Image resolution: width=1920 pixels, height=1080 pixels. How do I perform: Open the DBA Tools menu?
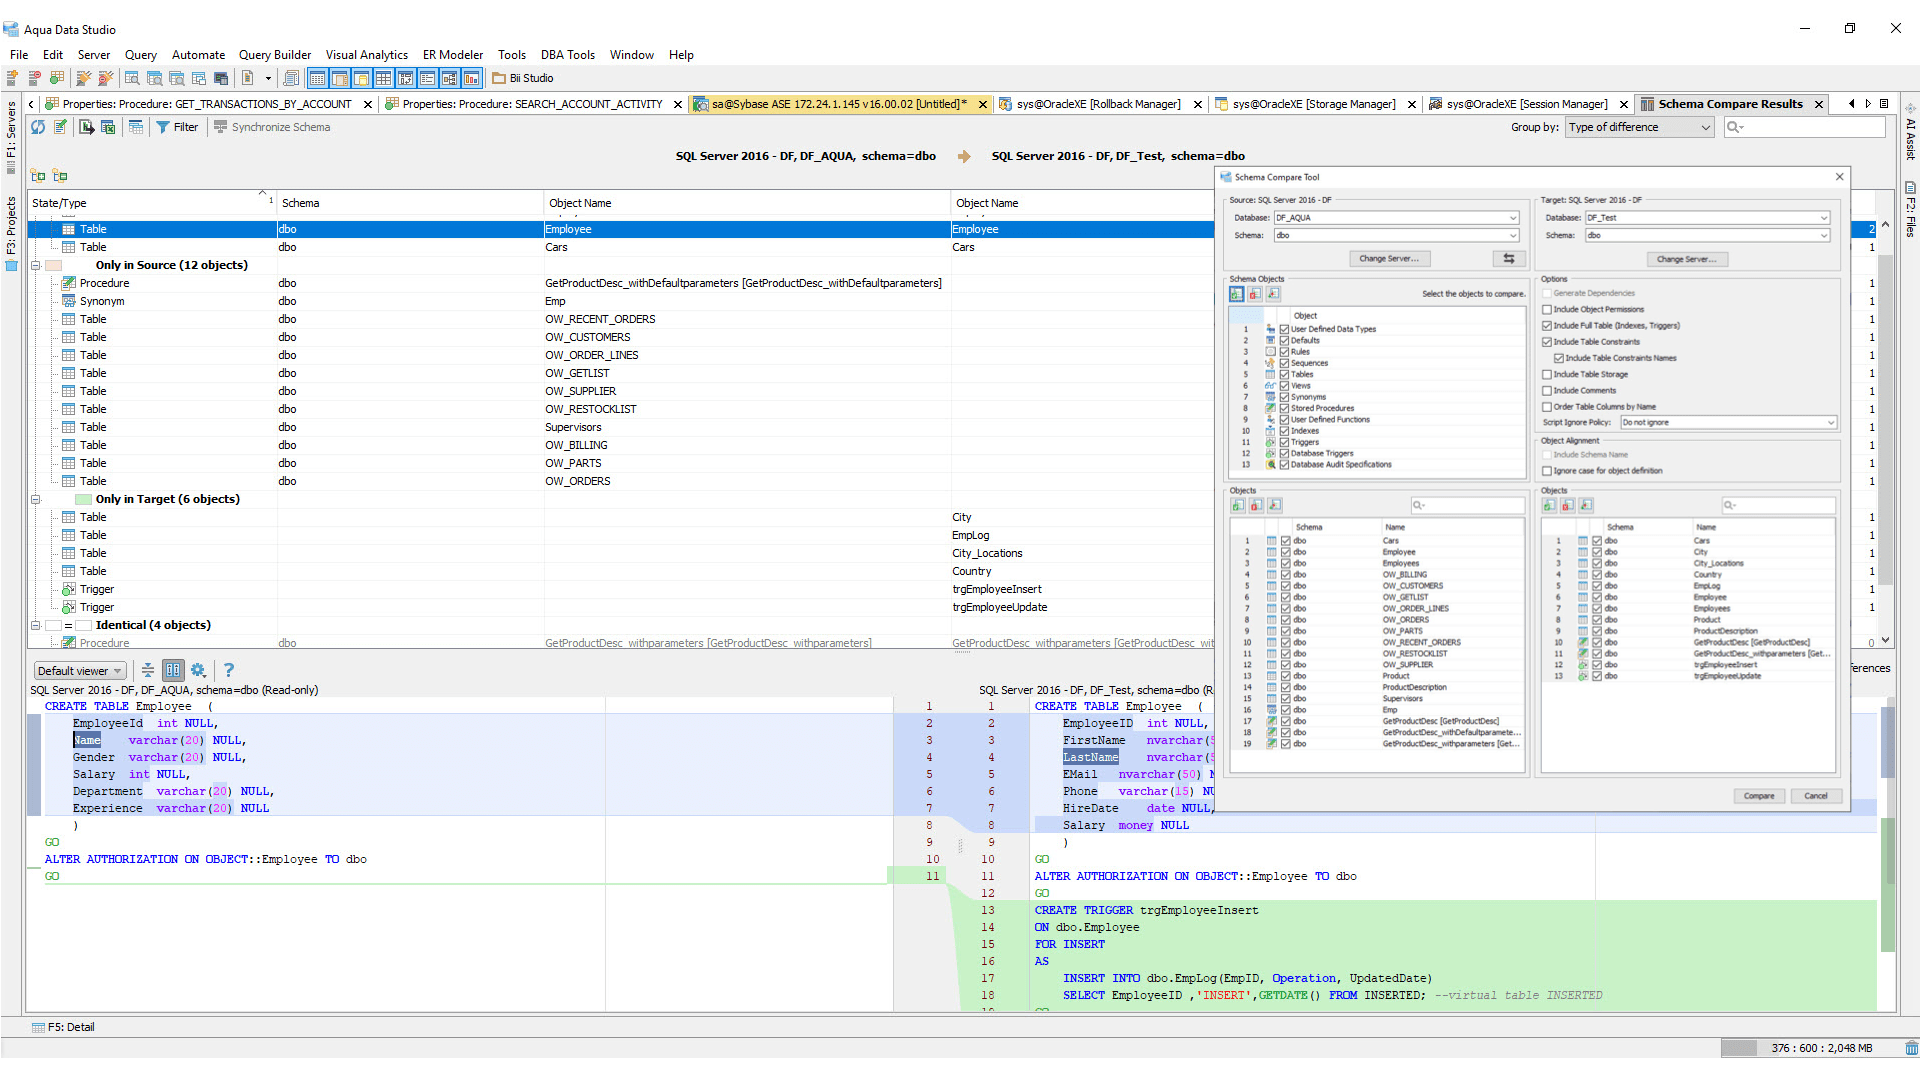click(568, 55)
